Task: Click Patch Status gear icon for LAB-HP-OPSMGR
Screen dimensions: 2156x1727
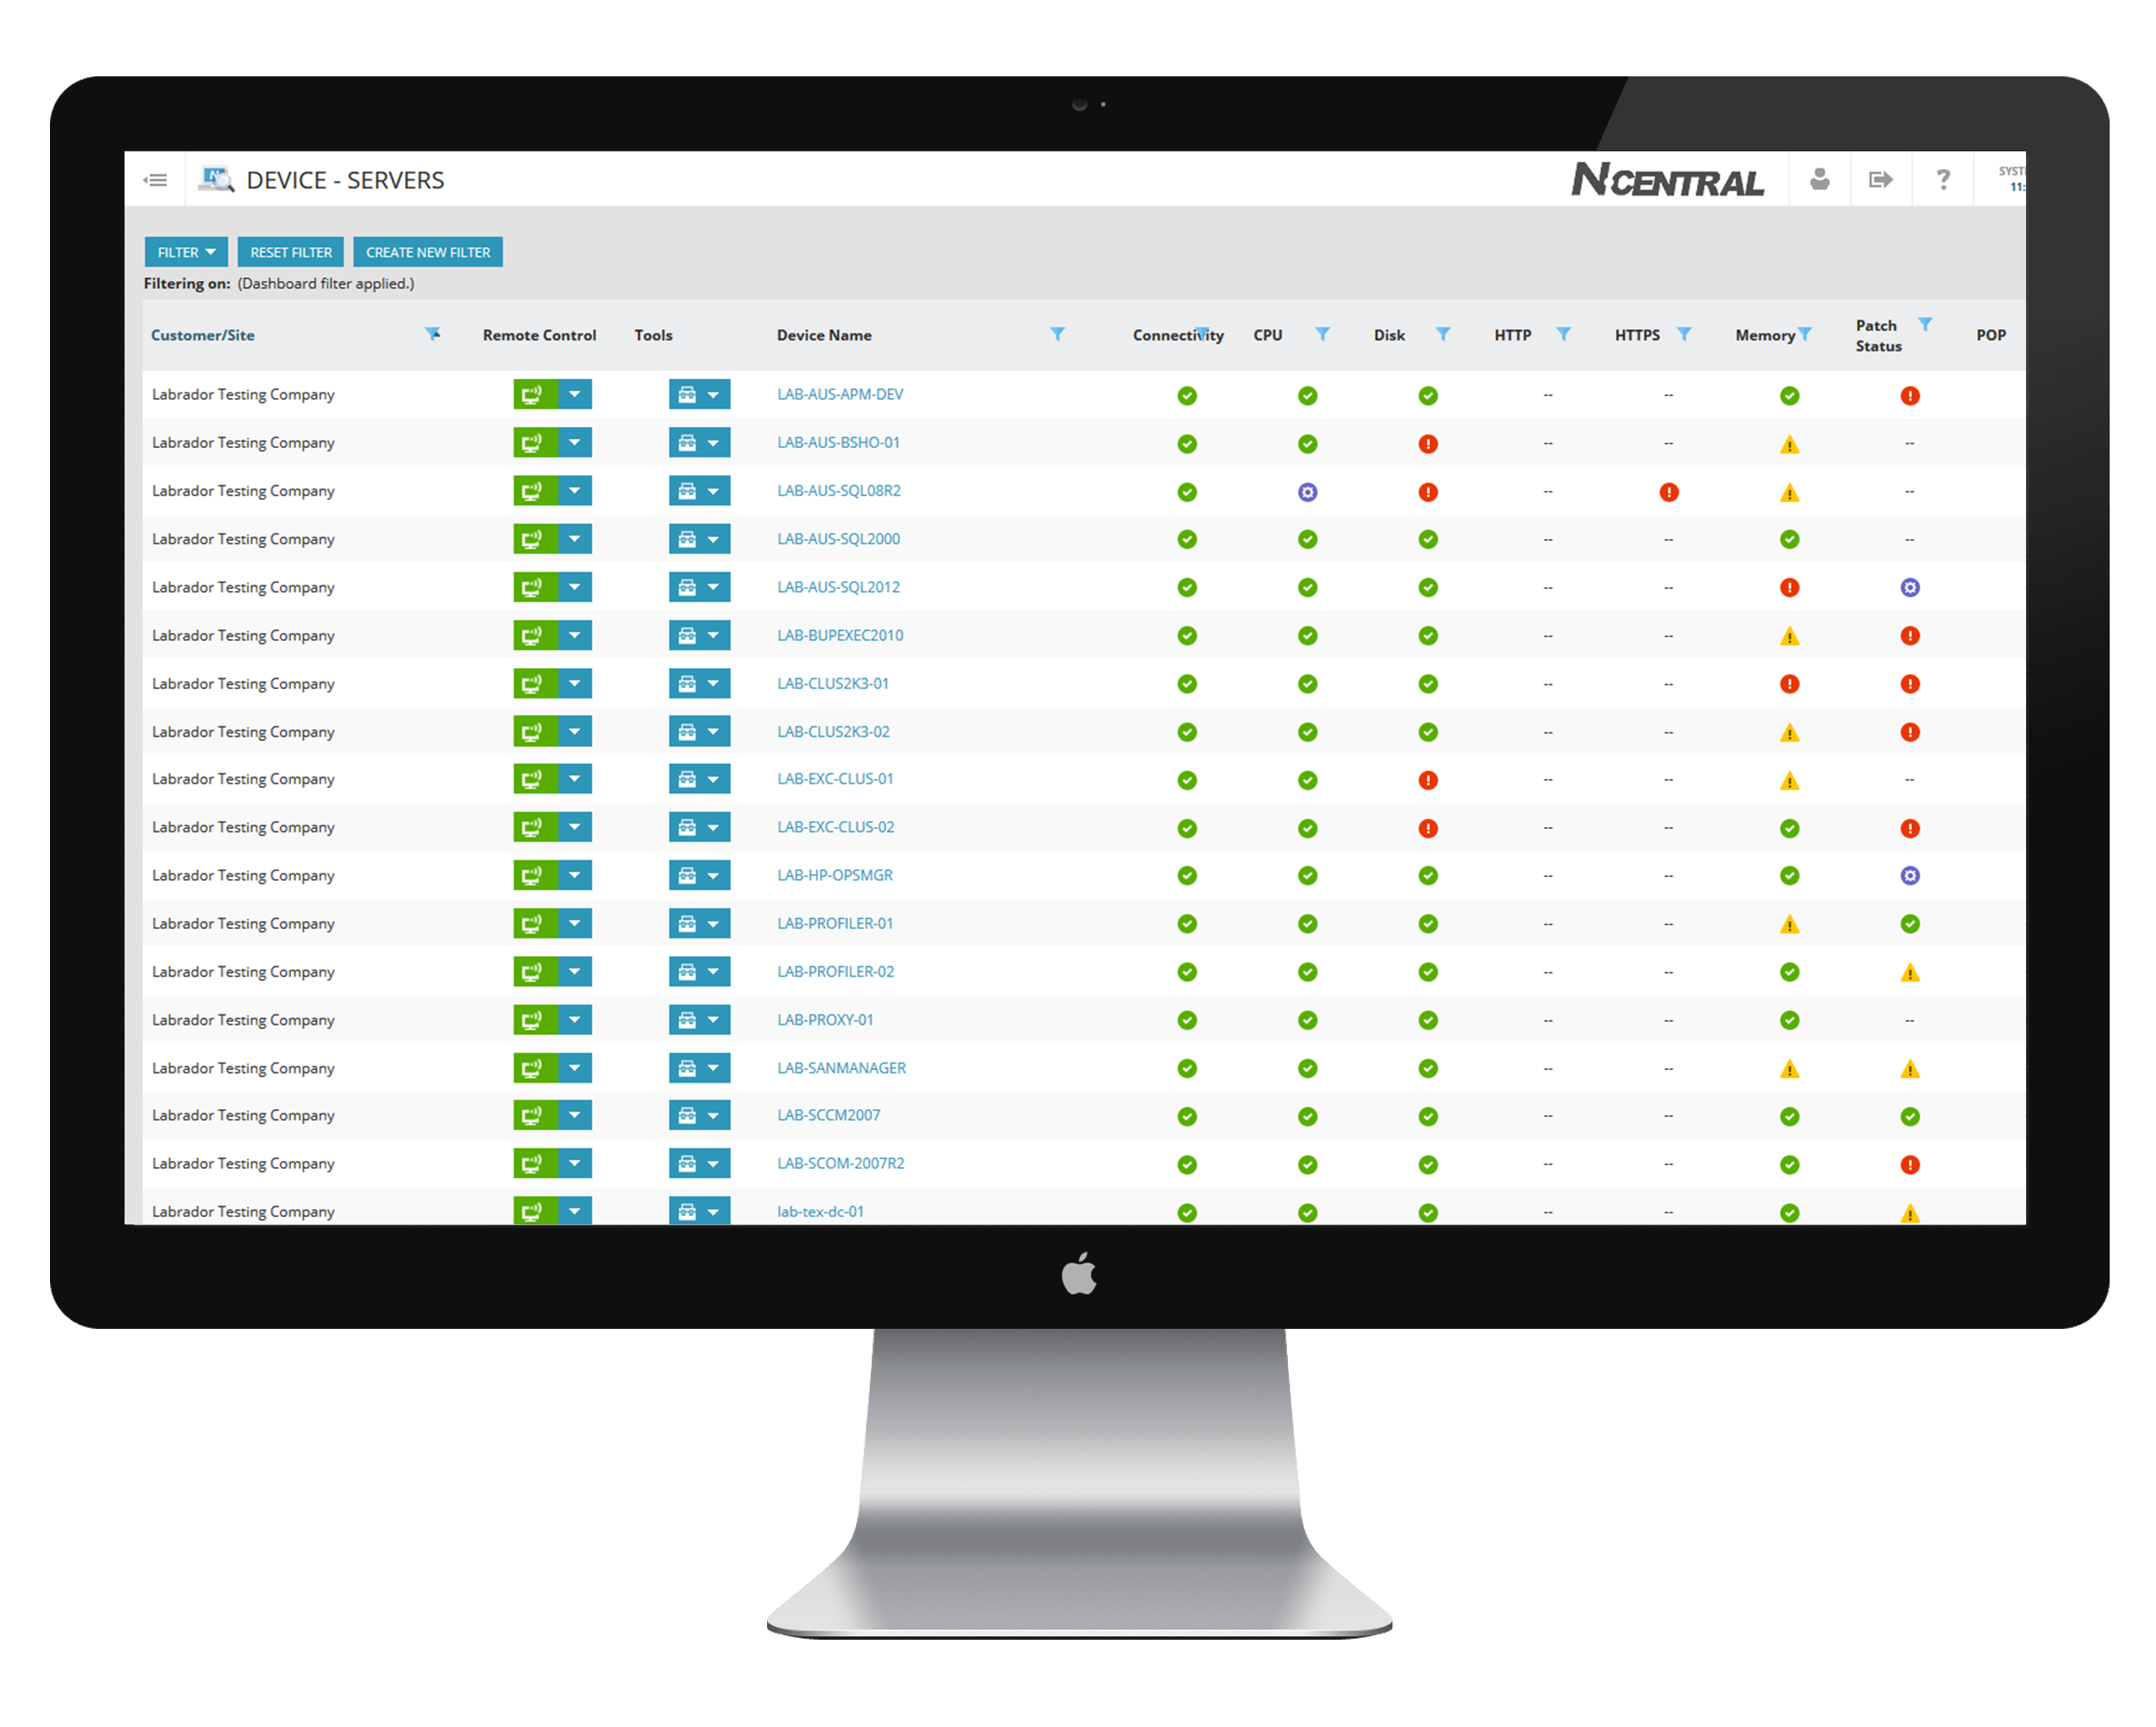Action: click(1909, 876)
